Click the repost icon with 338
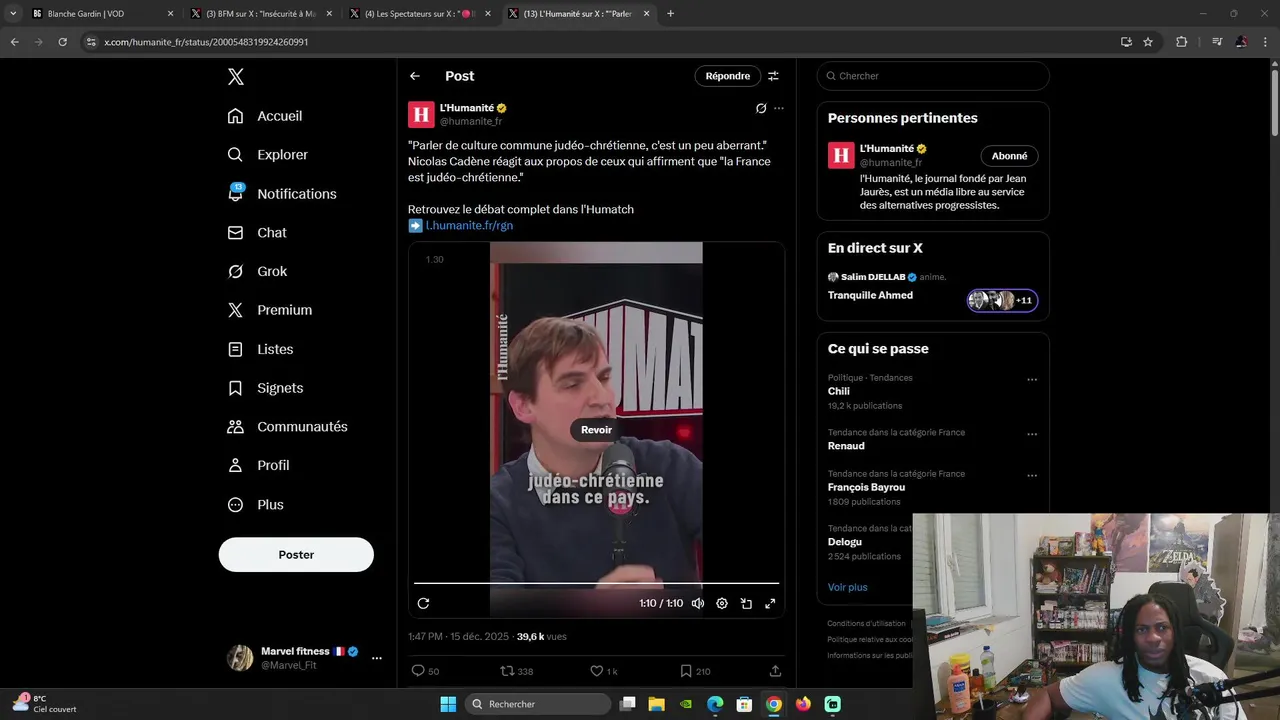Screen dimensions: 1280x720 (507, 671)
